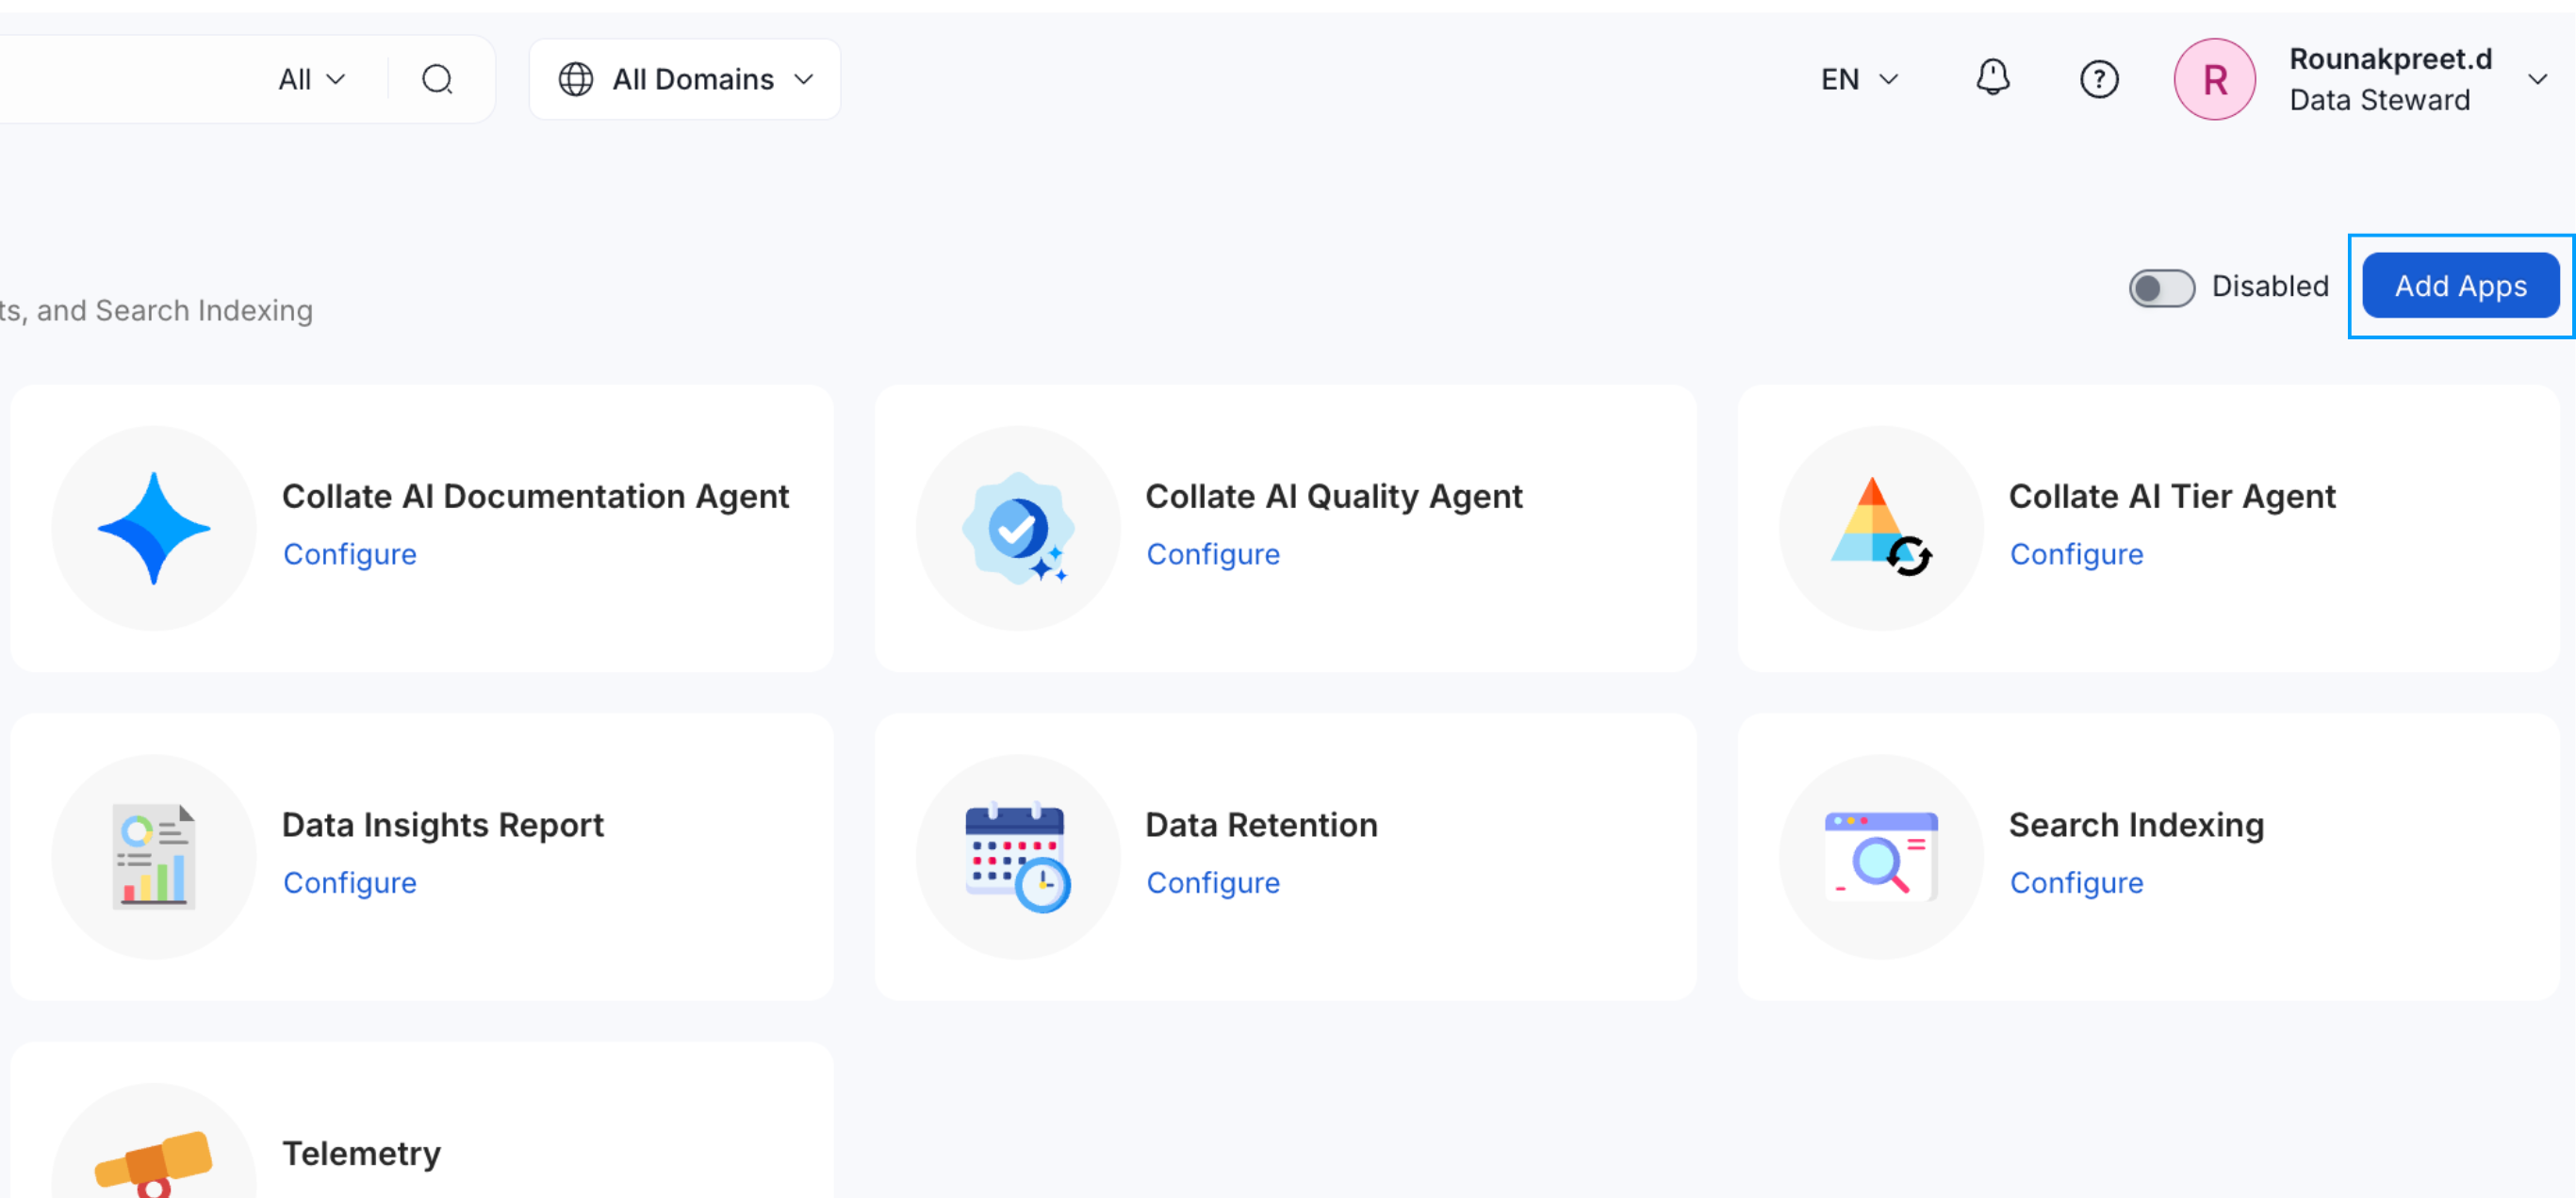Image resolution: width=2576 pixels, height=1198 pixels.
Task: Configure the Collate AI Documentation Agent
Action: (350, 554)
